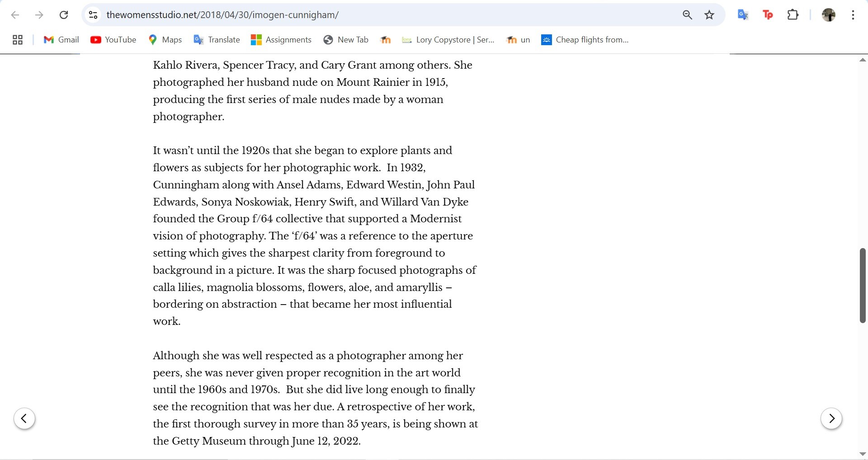The image size is (868, 460).
Task: Open the Maps bookmark
Action: tap(165, 40)
